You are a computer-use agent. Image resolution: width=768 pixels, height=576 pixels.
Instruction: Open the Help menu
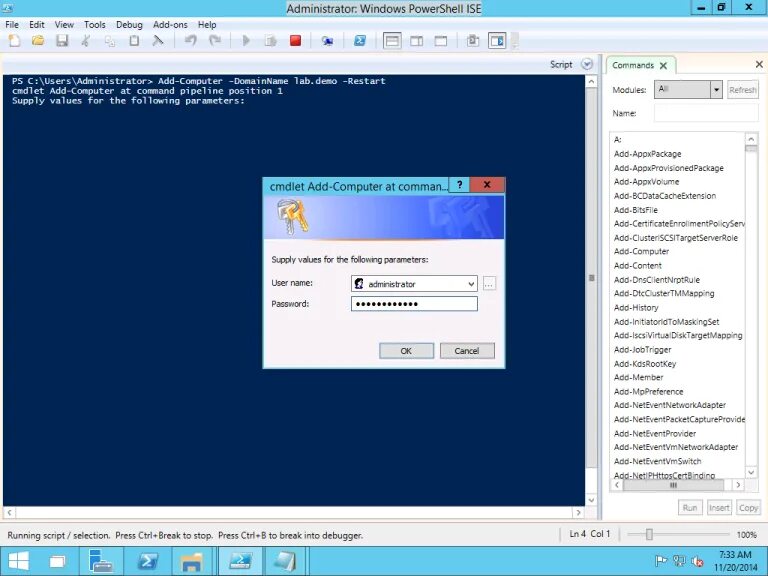point(207,24)
